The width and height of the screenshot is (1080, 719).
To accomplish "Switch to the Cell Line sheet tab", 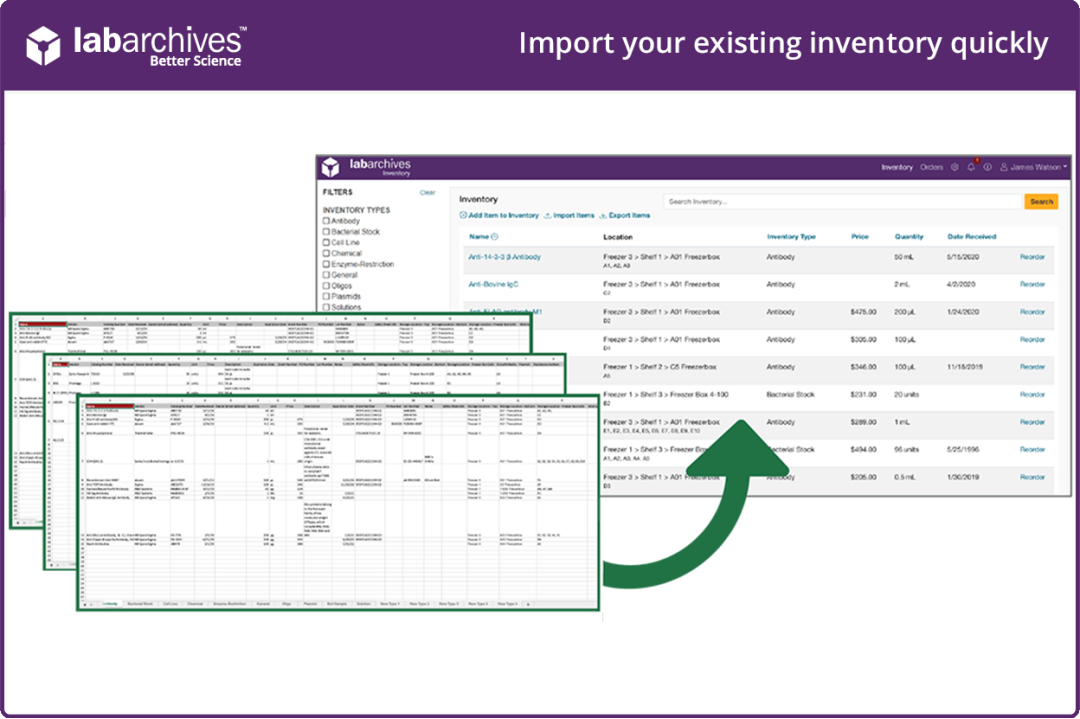I will (x=170, y=604).
